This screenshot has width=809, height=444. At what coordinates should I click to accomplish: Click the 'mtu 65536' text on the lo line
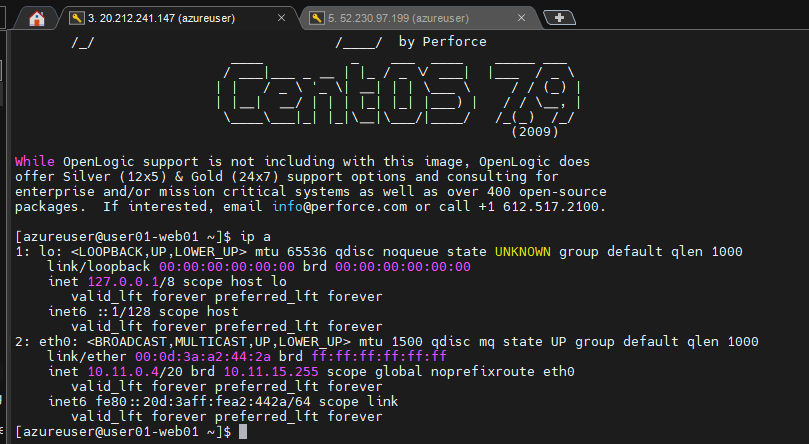[291, 252]
